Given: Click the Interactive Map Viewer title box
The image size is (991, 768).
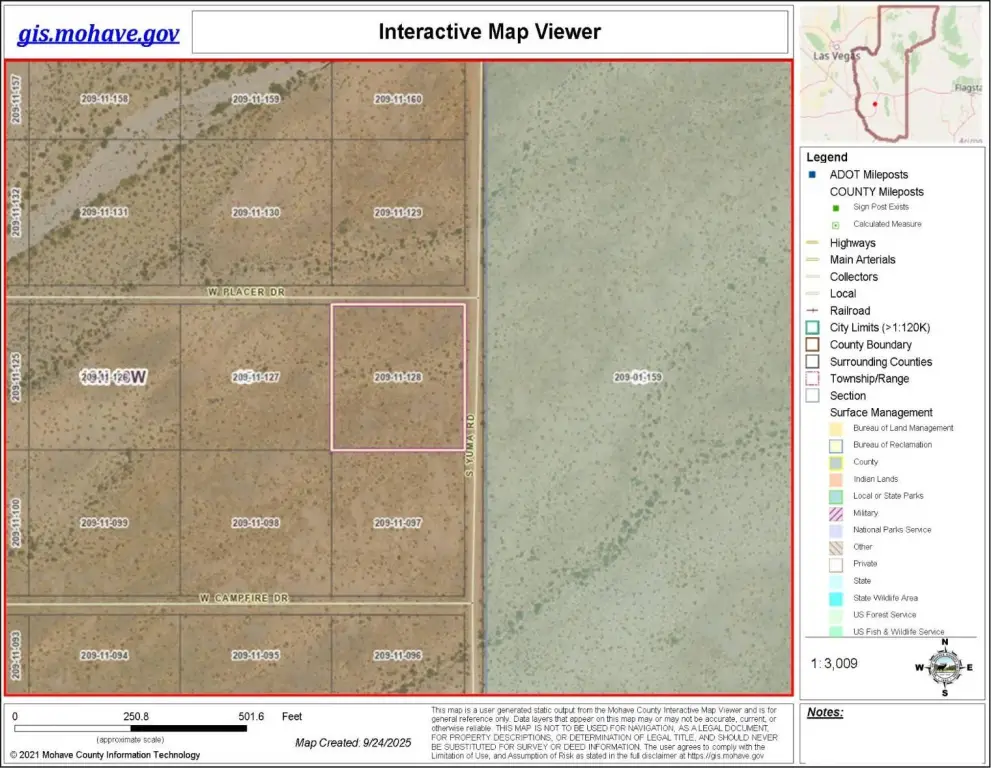Looking at the screenshot, I should 489,32.
